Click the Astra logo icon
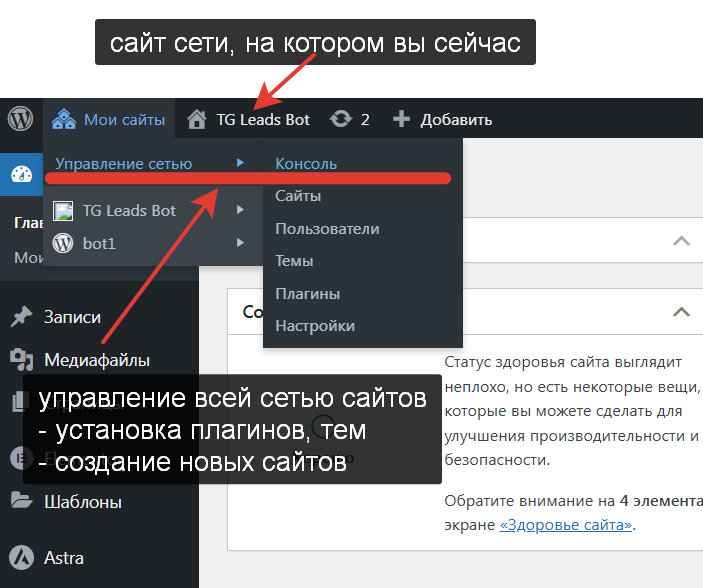 (x=22, y=558)
